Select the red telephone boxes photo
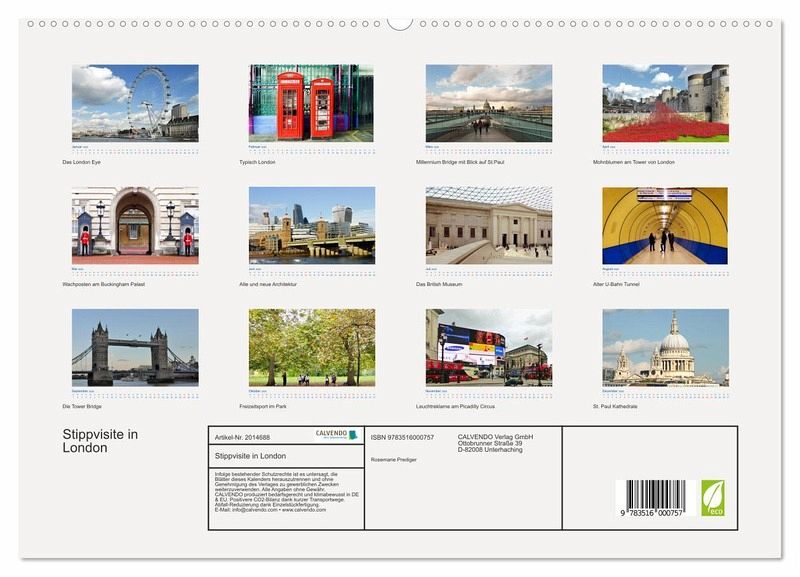 pos(312,103)
